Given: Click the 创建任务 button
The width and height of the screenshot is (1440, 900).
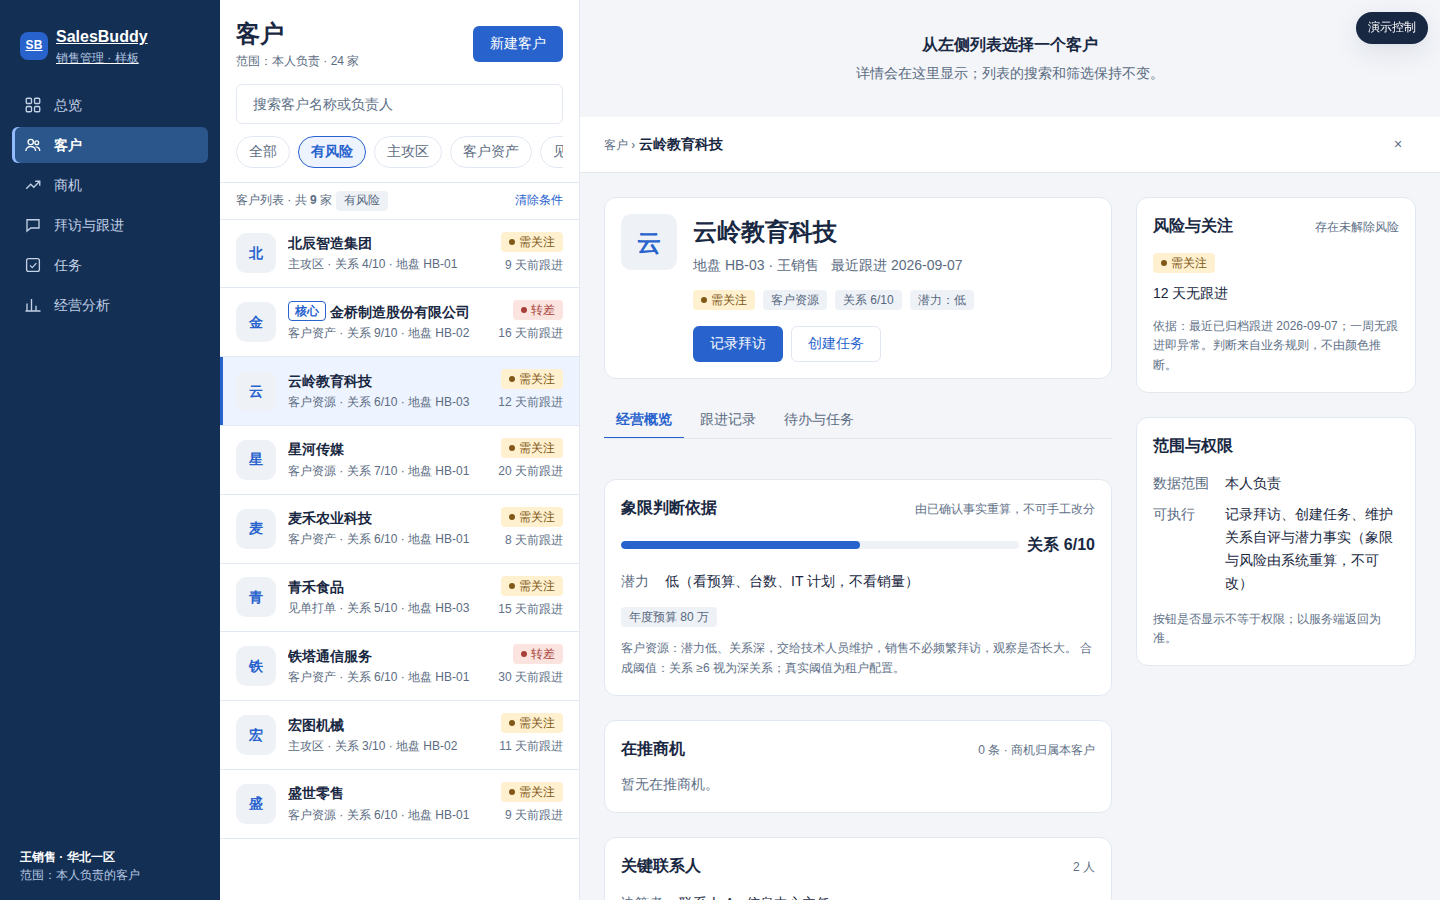Looking at the screenshot, I should 836,344.
